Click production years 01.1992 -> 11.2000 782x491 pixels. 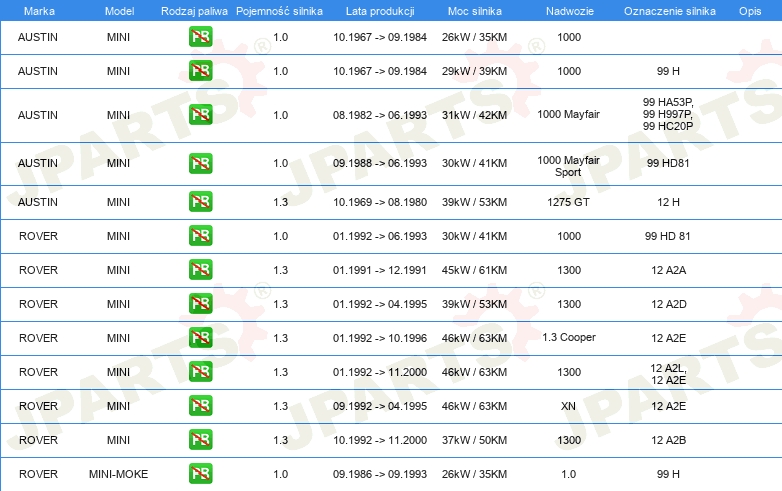(x=380, y=372)
